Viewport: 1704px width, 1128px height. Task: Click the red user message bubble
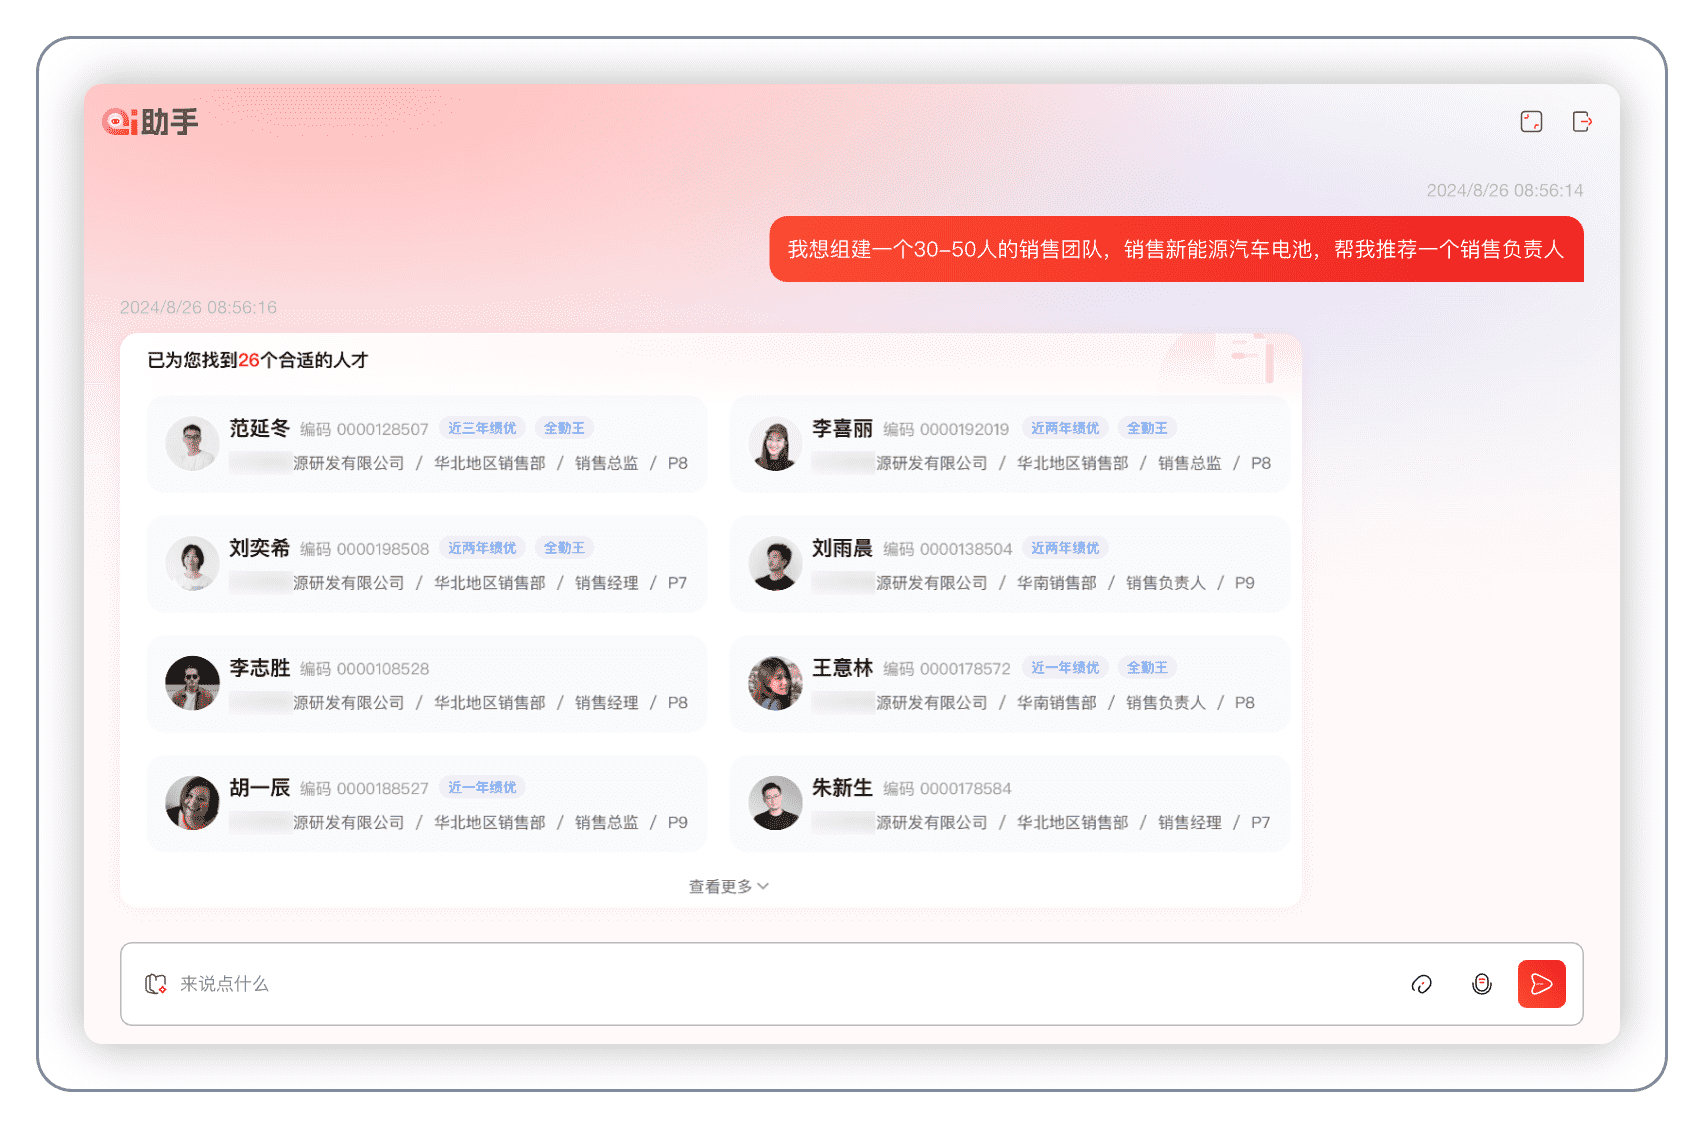tap(1176, 249)
